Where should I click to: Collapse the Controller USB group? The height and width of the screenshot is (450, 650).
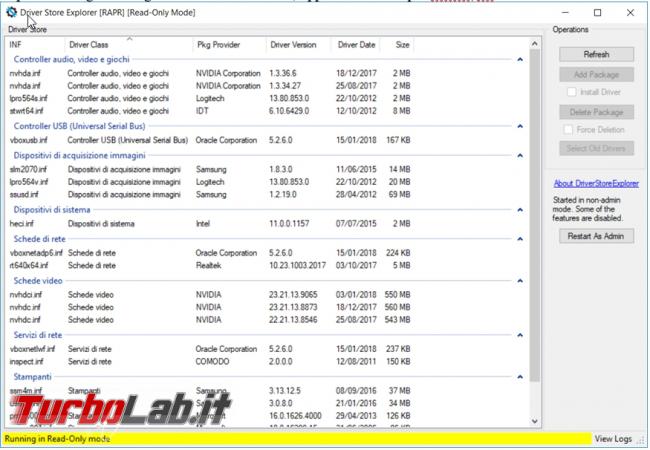coord(520,126)
